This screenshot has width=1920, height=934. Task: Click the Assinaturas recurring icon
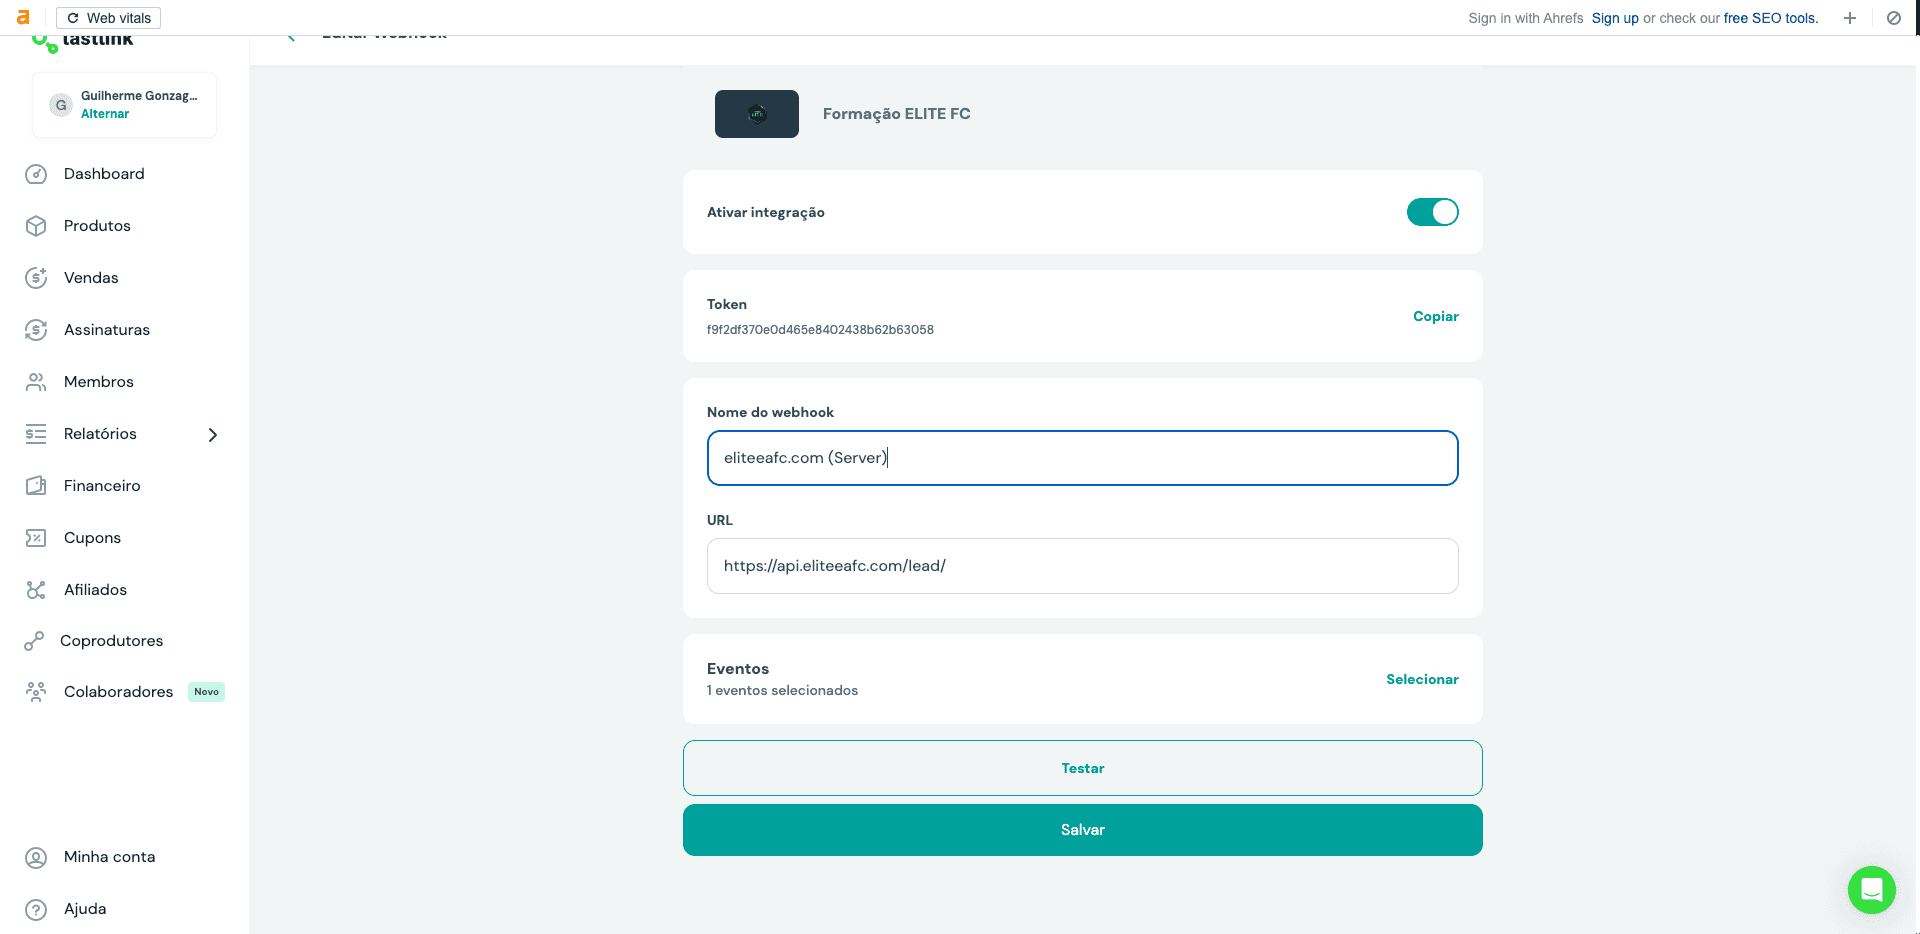(x=36, y=330)
